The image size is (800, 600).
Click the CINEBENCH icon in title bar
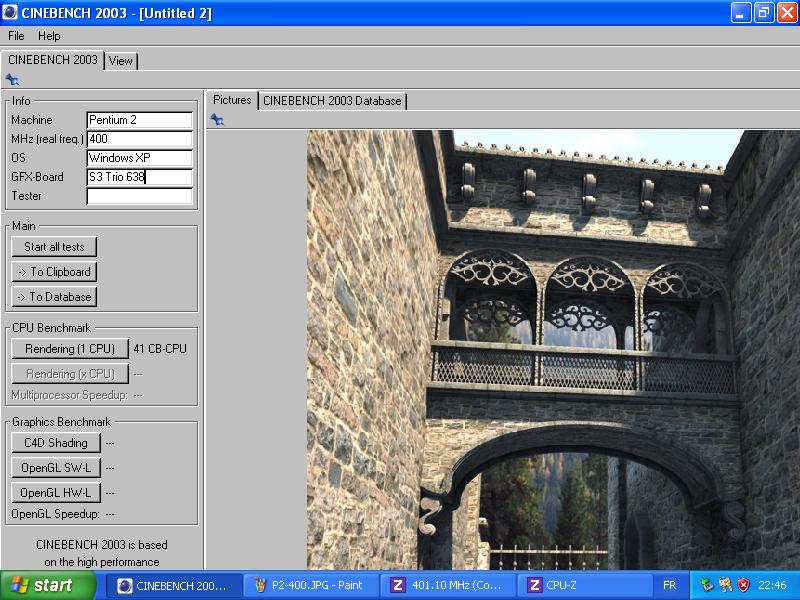coord(10,12)
